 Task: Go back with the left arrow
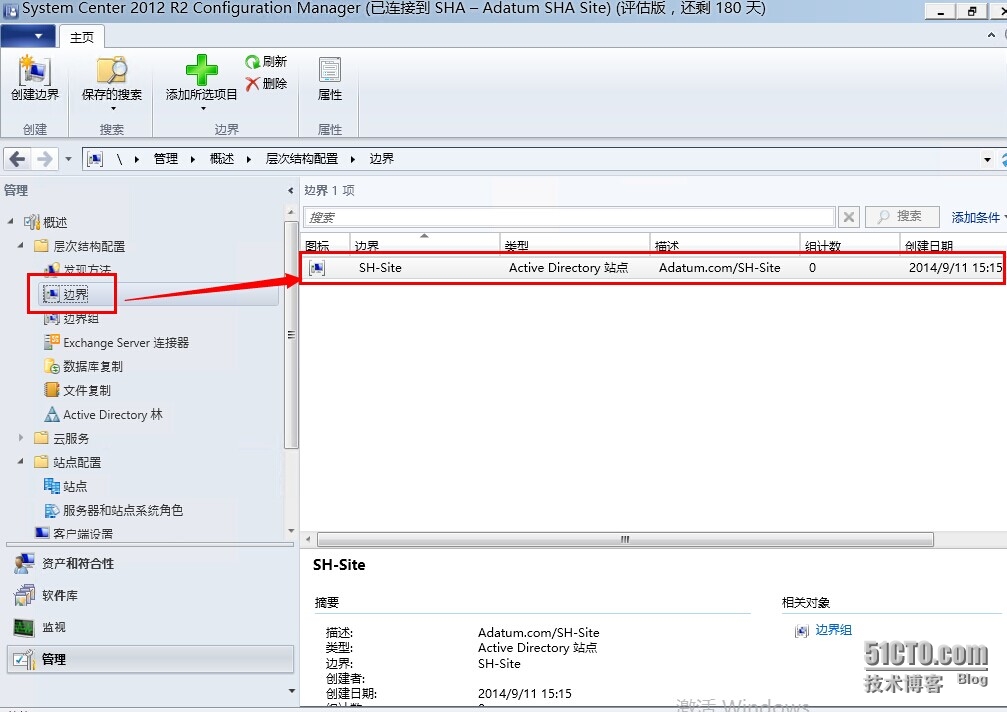tap(17, 159)
